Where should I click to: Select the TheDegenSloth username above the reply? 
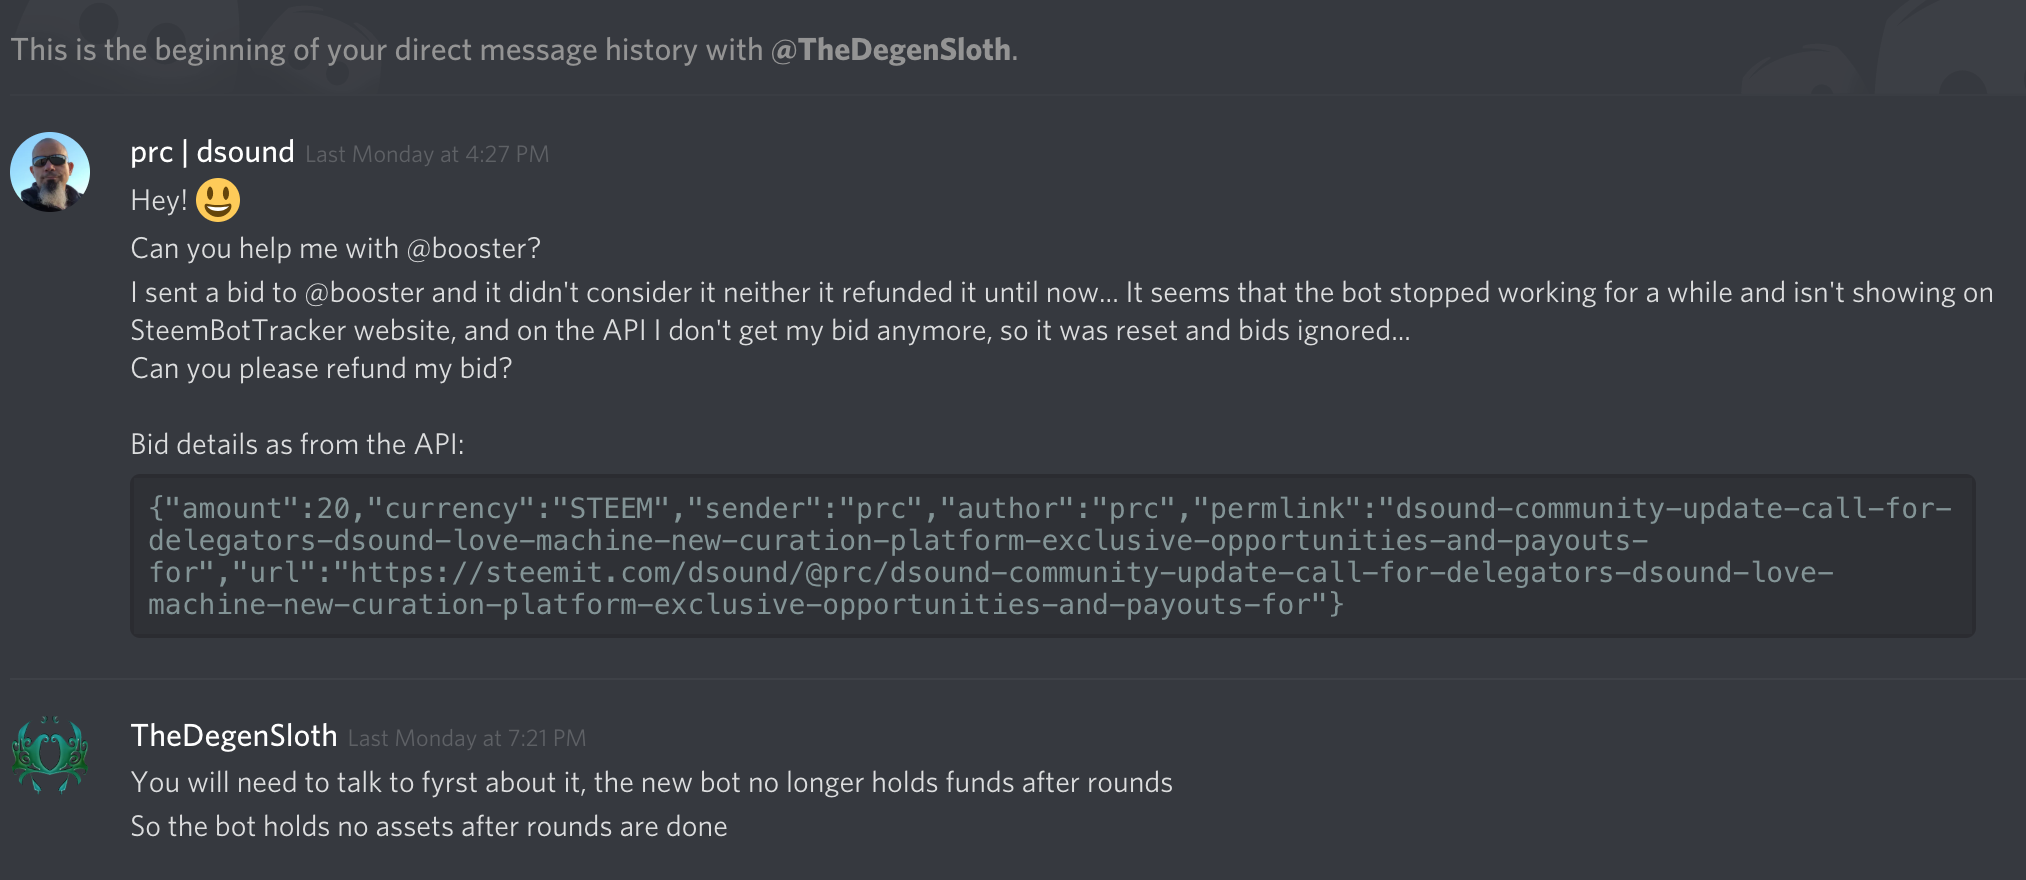(x=234, y=736)
